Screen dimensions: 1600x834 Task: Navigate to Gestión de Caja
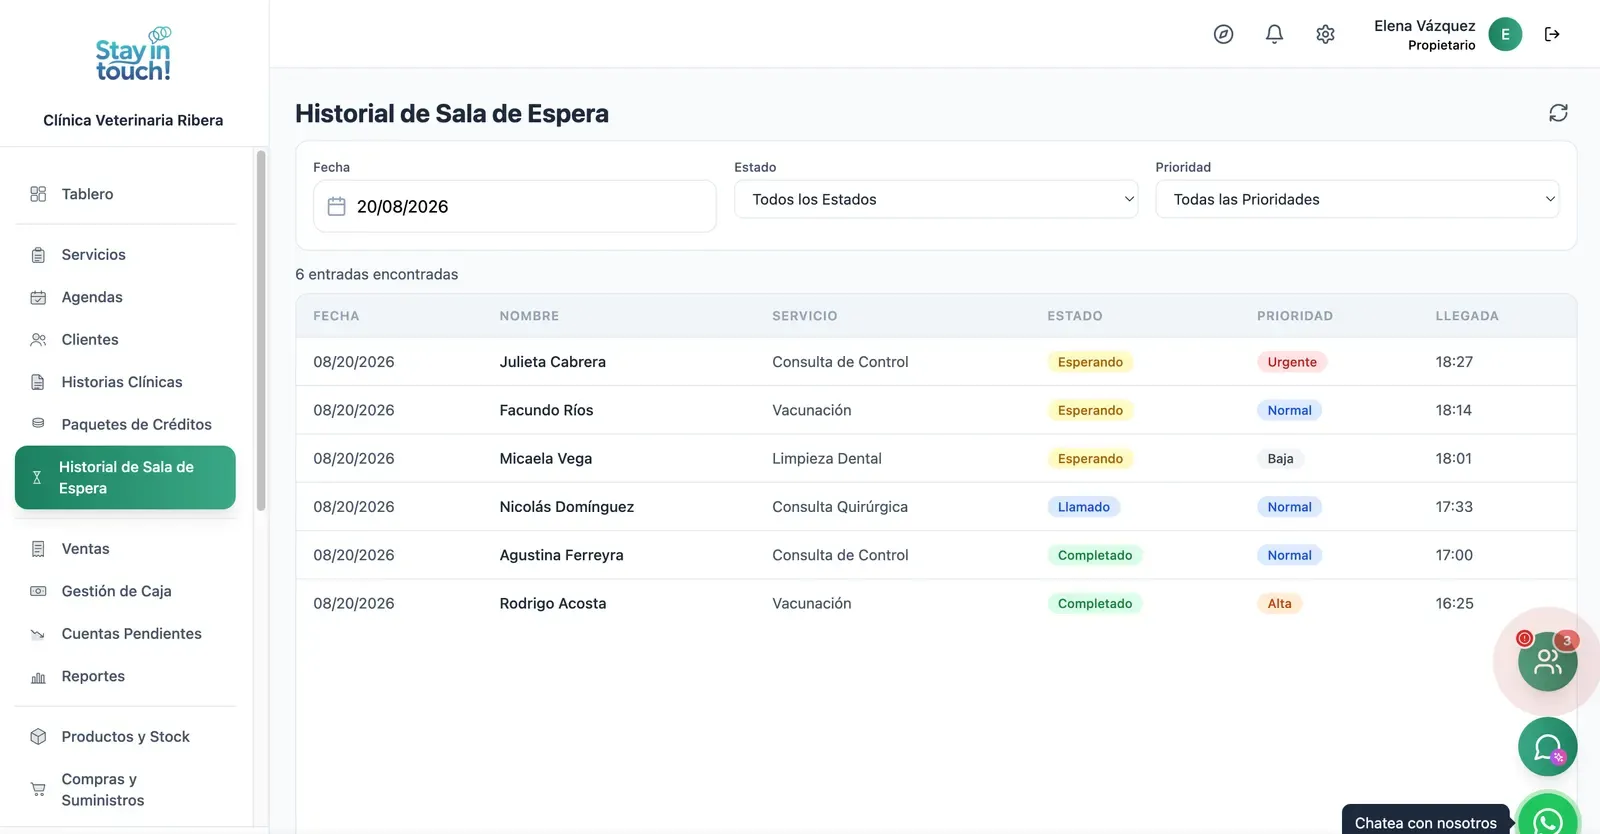(x=125, y=591)
